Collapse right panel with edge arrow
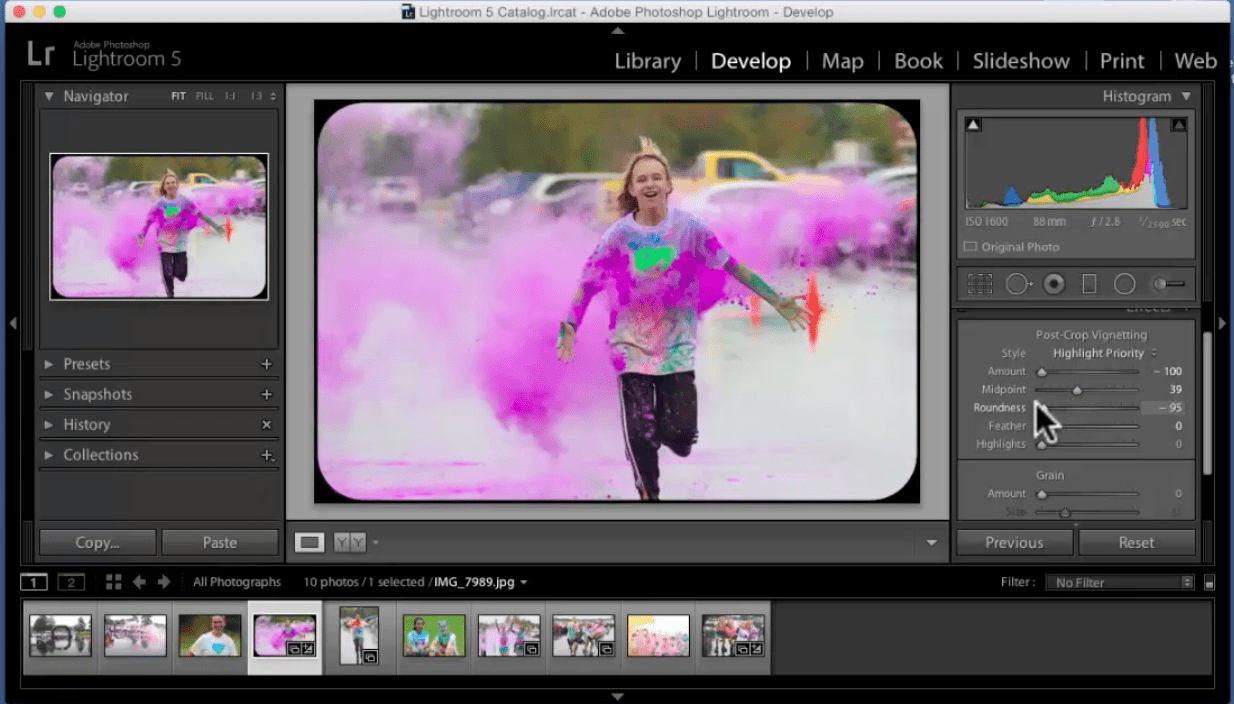The width and height of the screenshot is (1234, 704). click(1221, 323)
